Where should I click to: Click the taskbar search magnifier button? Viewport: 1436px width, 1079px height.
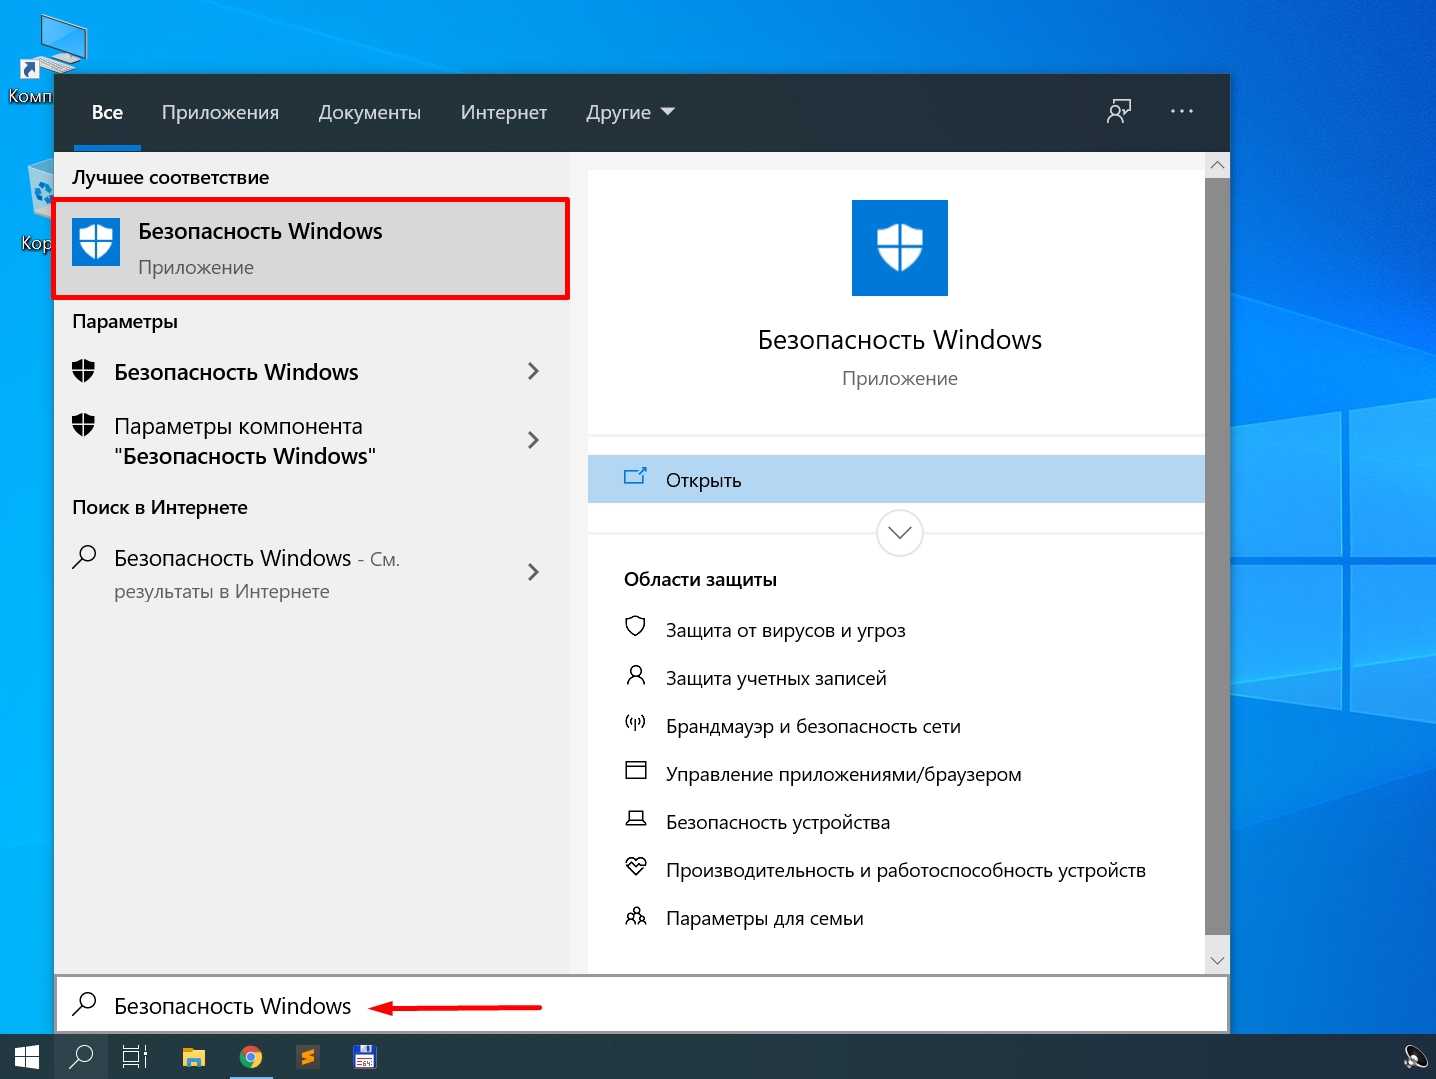(x=81, y=1057)
